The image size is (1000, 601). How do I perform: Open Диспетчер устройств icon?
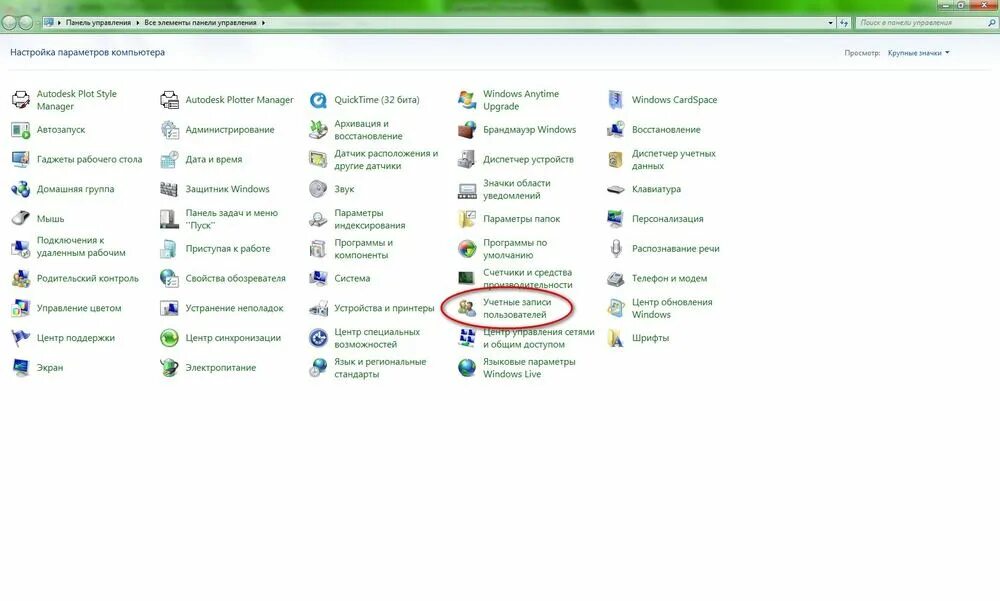[467, 159]
